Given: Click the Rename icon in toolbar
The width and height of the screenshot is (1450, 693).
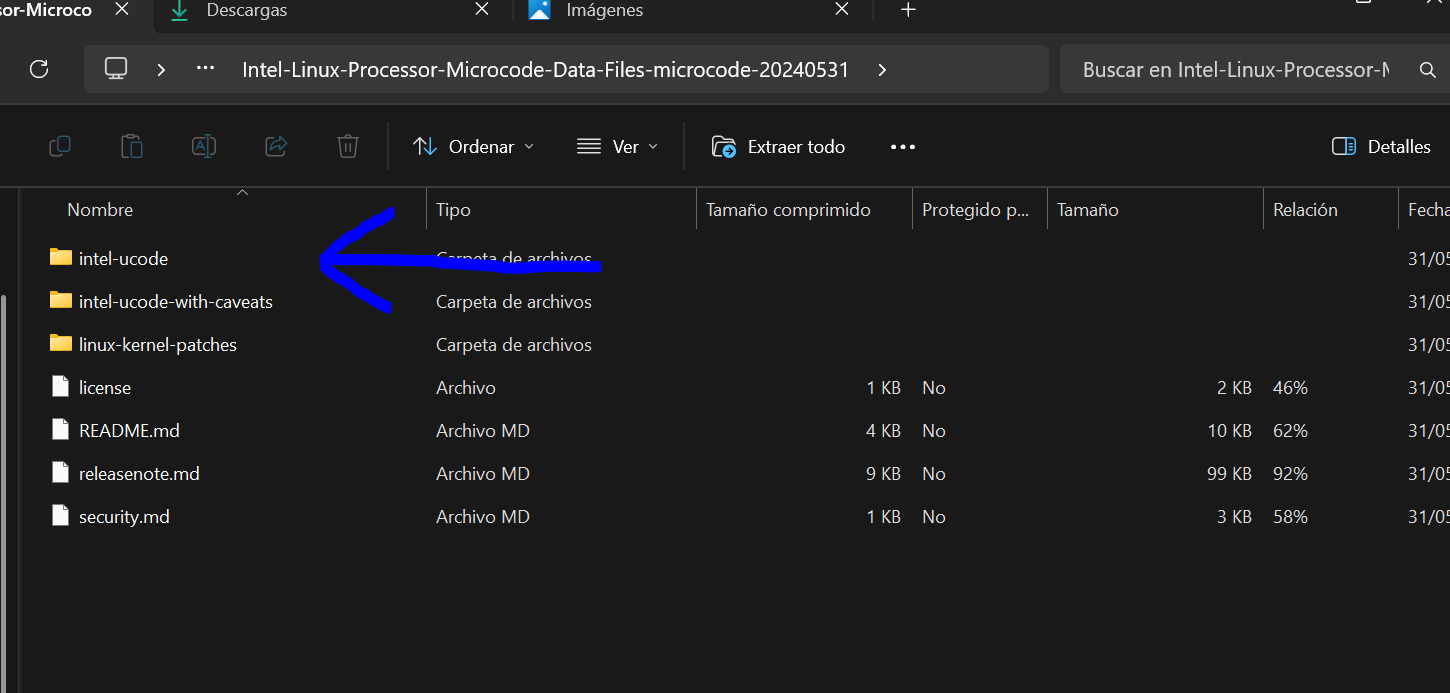Looking at the screenshot, I should point(204,146).
